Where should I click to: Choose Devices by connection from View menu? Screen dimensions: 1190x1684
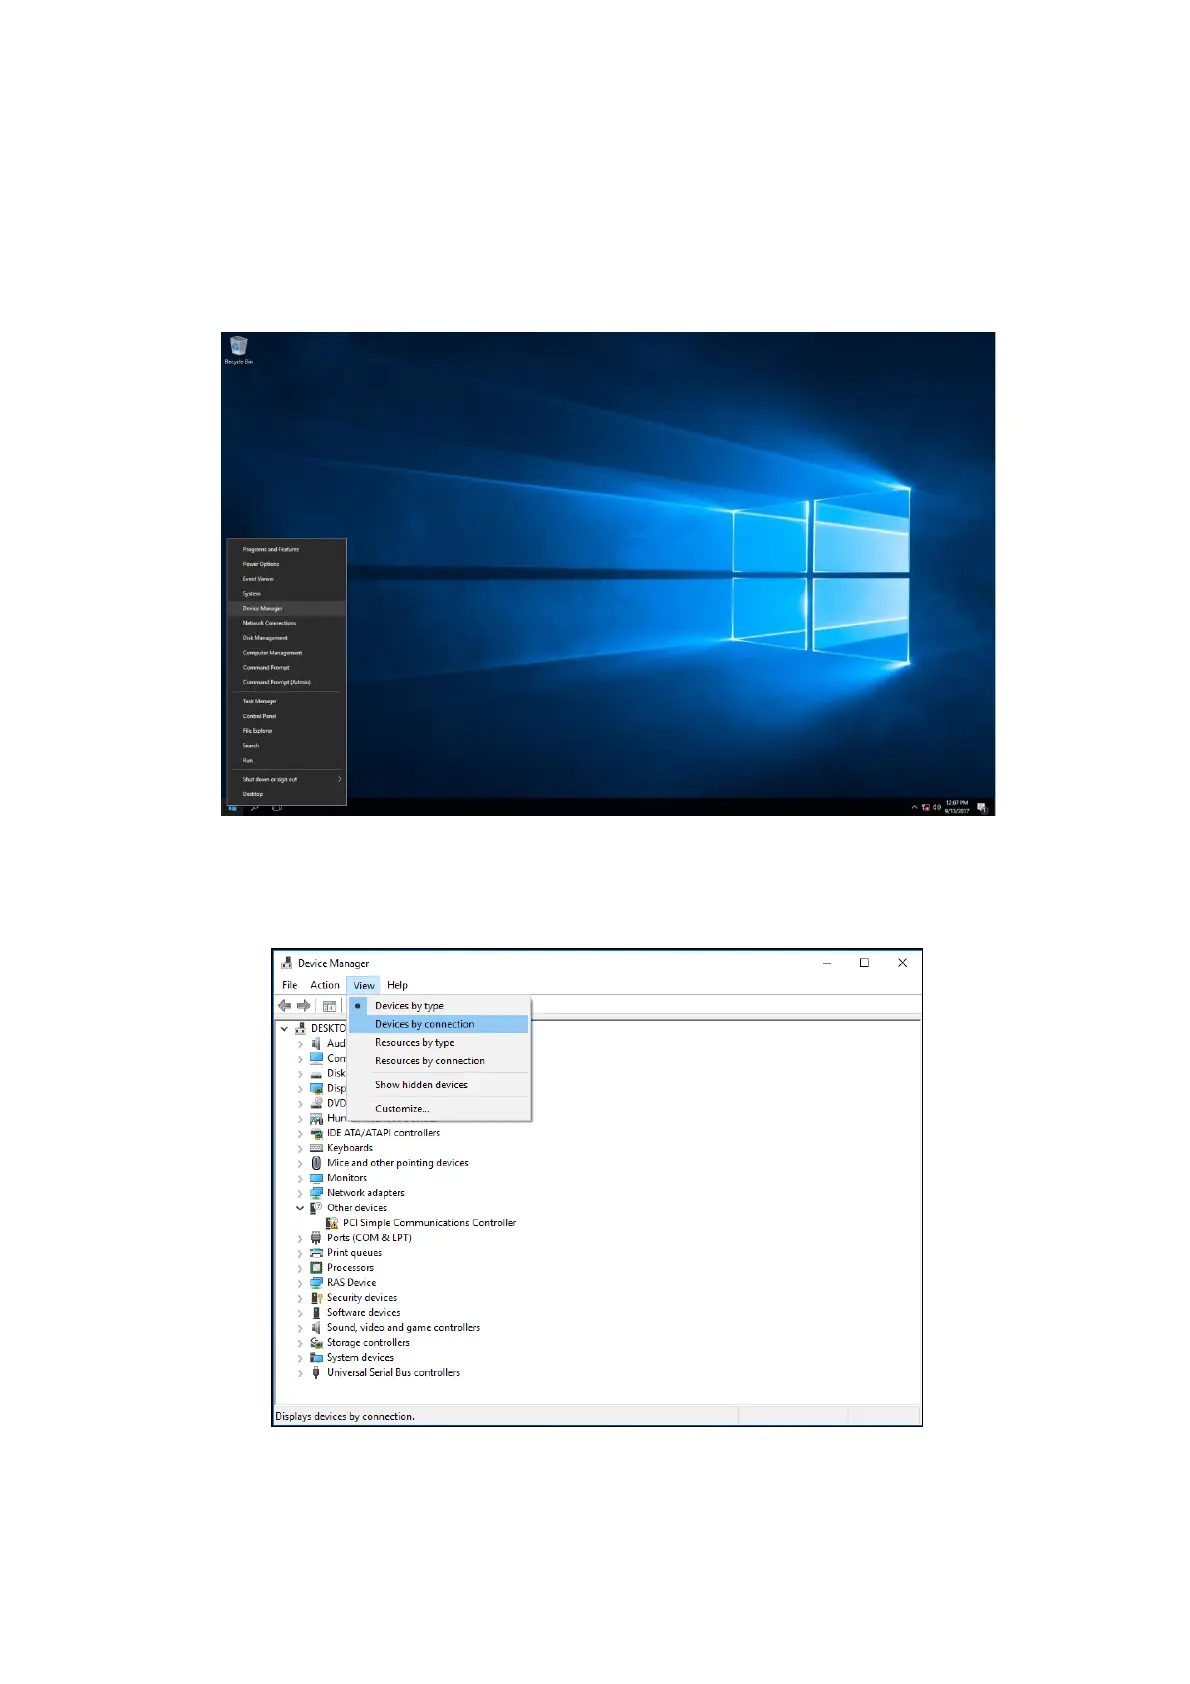[439, 1024]
